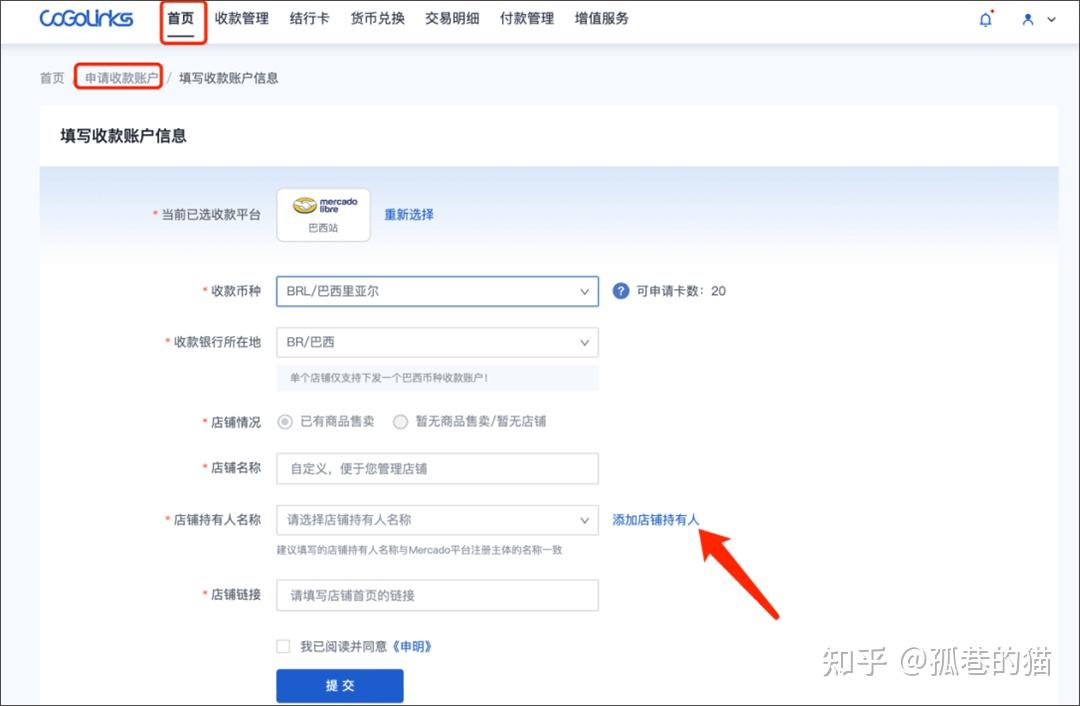This screenshot has width=1080, height=706.
Task: Click the notification red dot badge
Action: click(992, 12)
